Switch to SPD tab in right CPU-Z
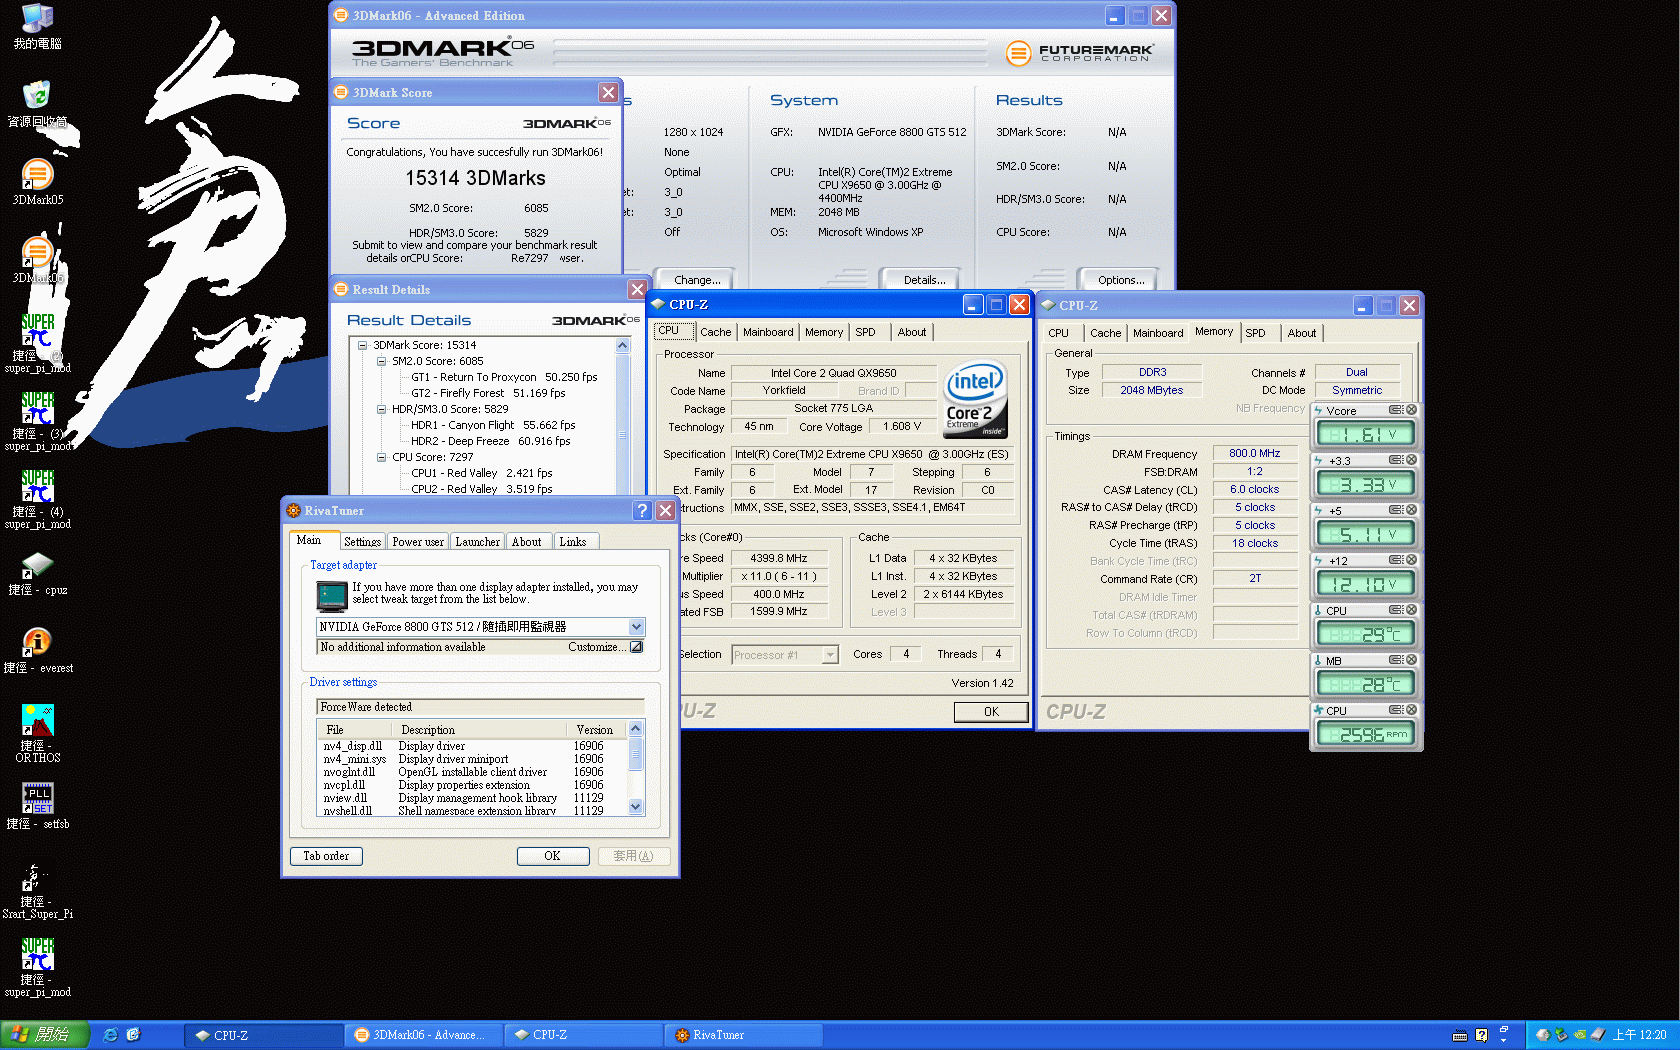The image size is (1680, 1050). coord(1255,333)
